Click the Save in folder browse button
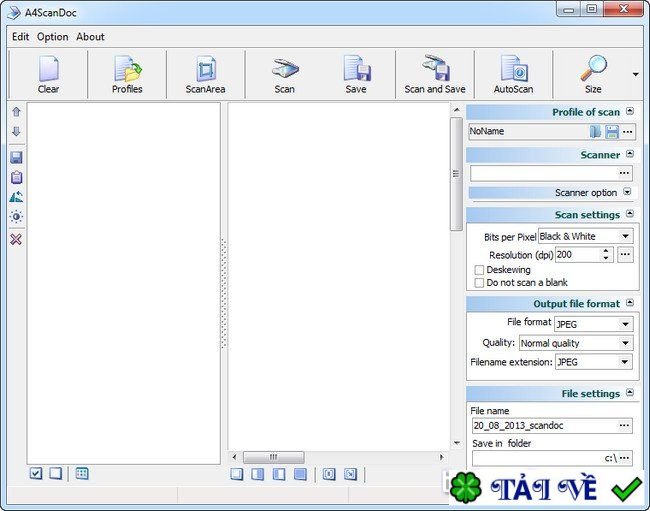The height and width of the screenshot is (511, 650). tap(626, 458)
